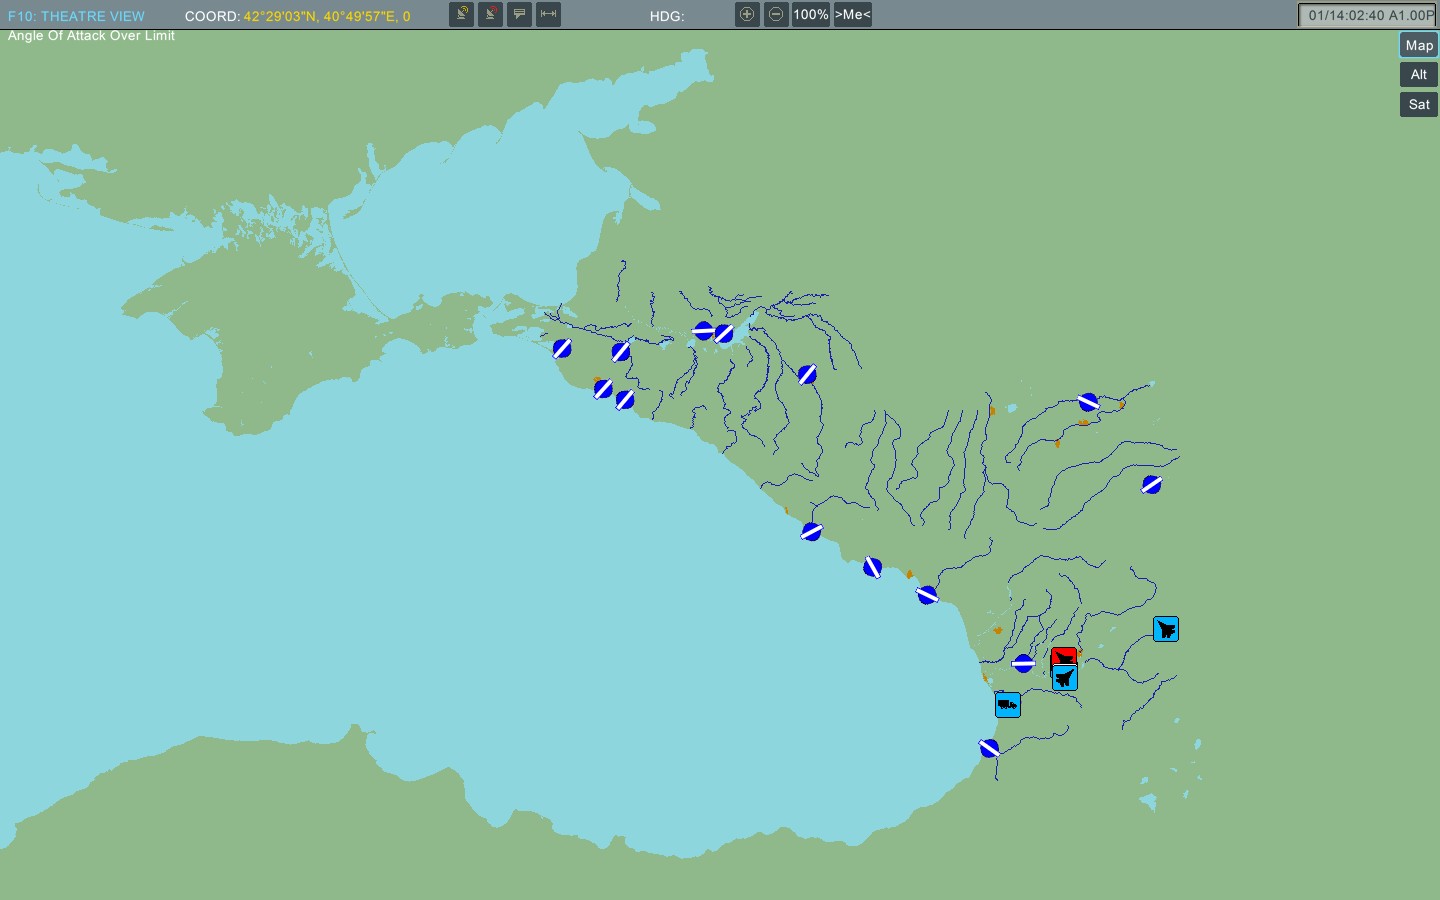This screenshot has height=900, width=1440.
Task: Toggle the map labels icon
Action: click(x=519, y=14)
